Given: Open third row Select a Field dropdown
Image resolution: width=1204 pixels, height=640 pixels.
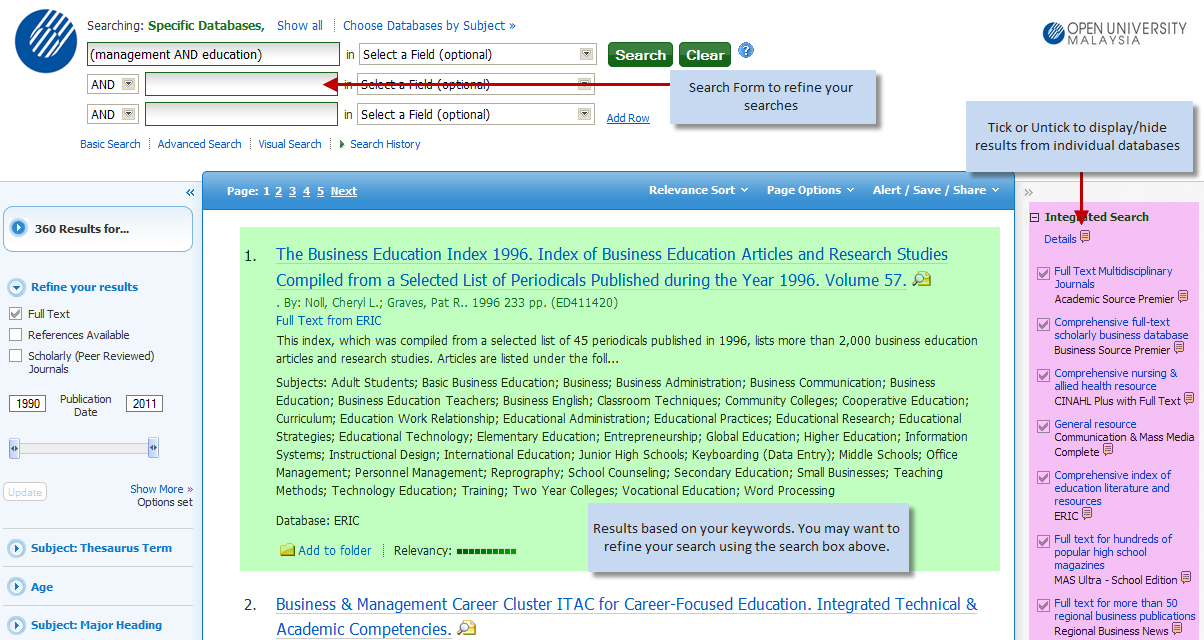Looking at the screenshot, I should pyautogui.click(x=477, y=114).
